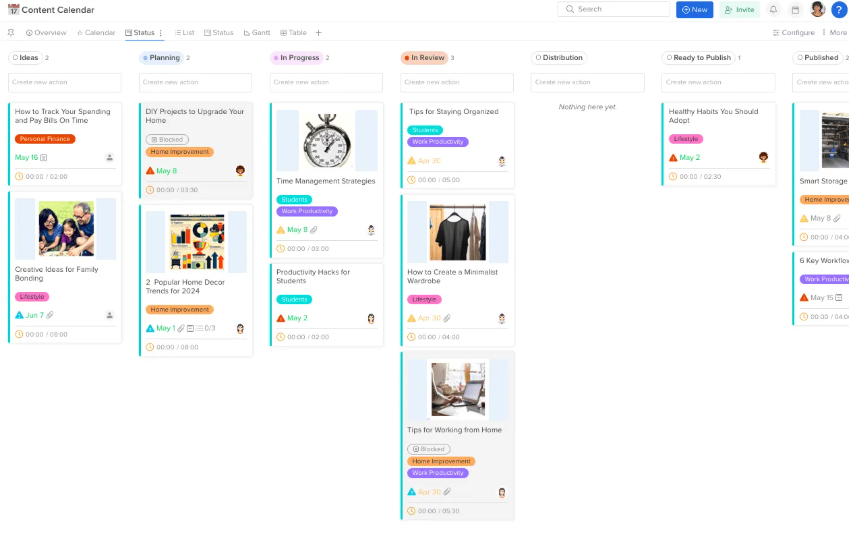
Task: Click the Published column header
Action: 818,58
